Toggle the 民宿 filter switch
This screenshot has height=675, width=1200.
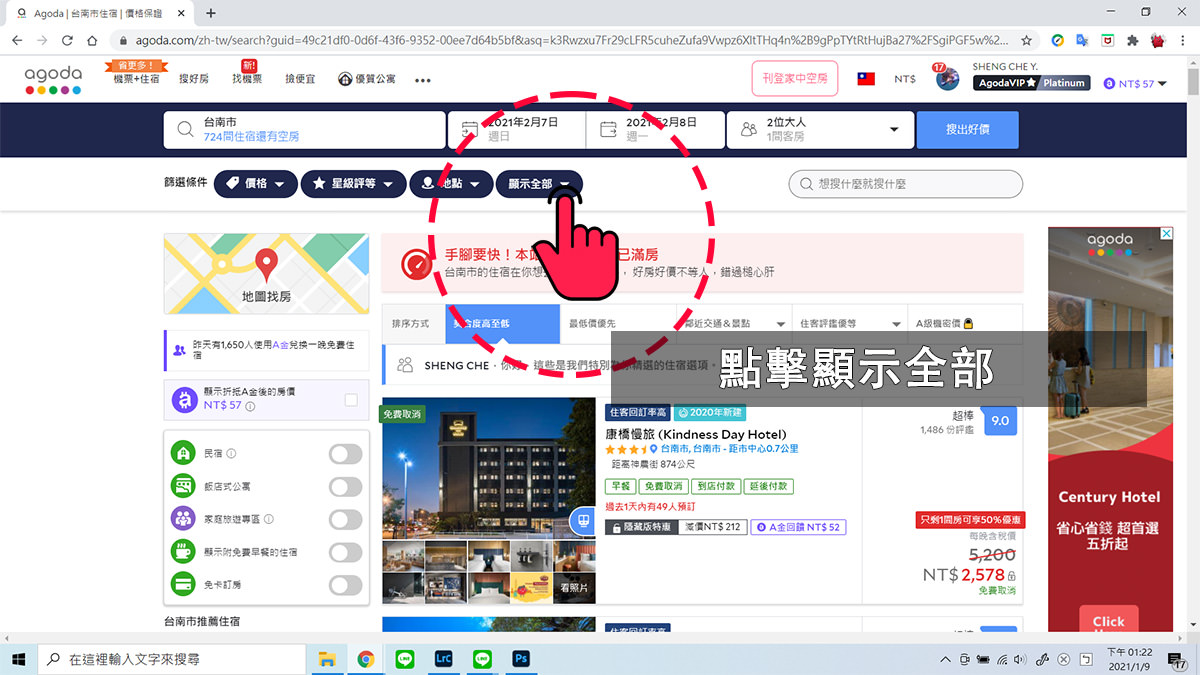pos(345,454)
